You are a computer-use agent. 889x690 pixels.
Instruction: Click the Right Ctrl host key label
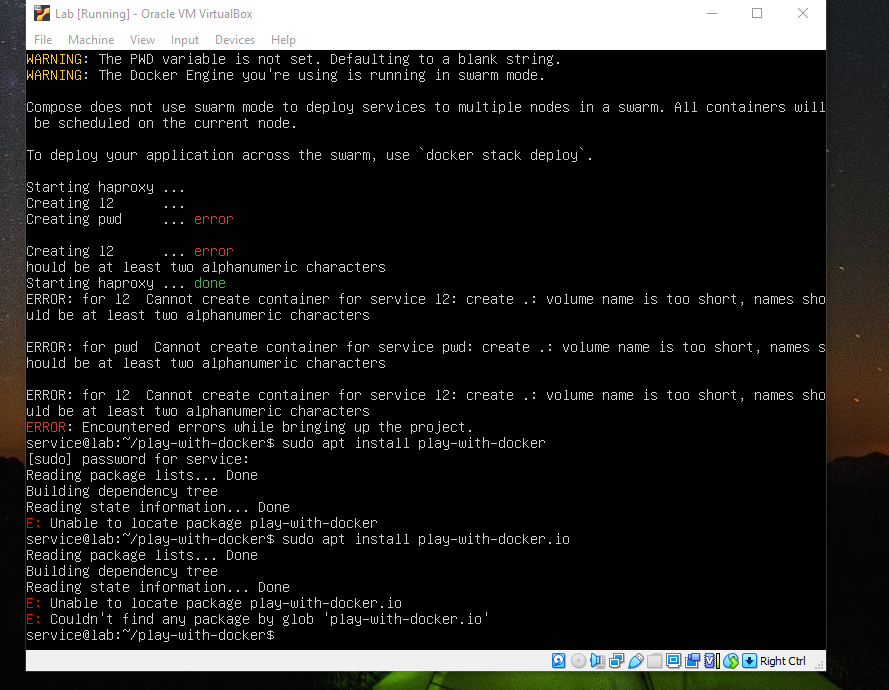[782, 661]
